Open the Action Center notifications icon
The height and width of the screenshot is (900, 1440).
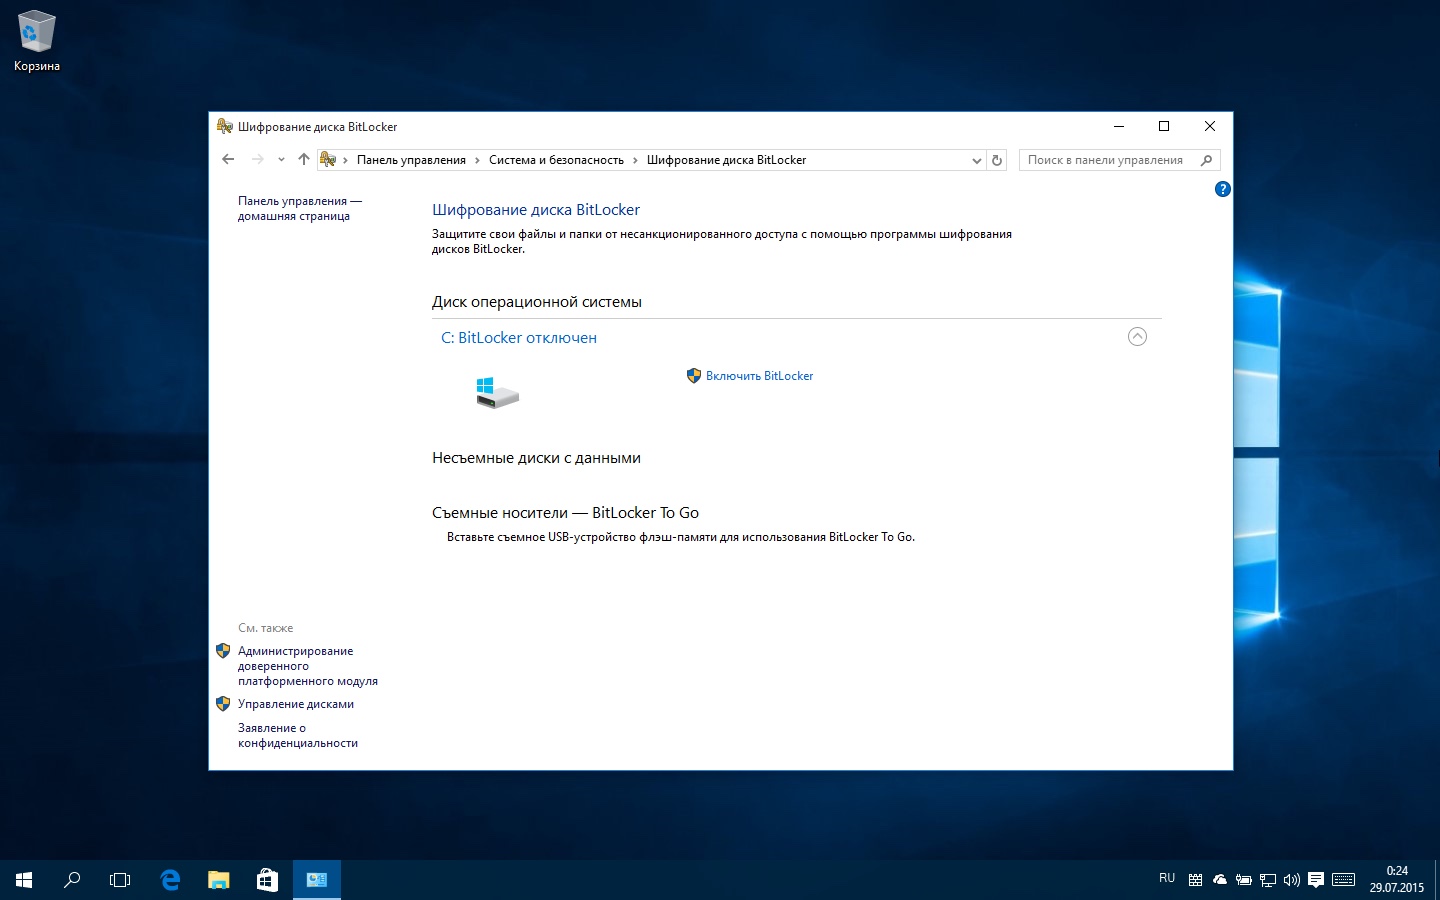[1316, 880]
